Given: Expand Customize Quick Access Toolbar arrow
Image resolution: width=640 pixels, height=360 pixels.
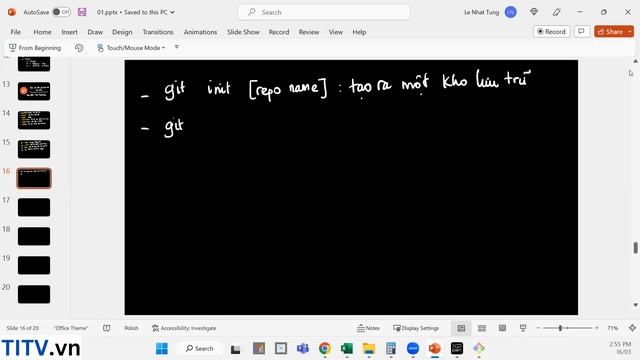Looking at the screenshot, I should coord(177,47).
